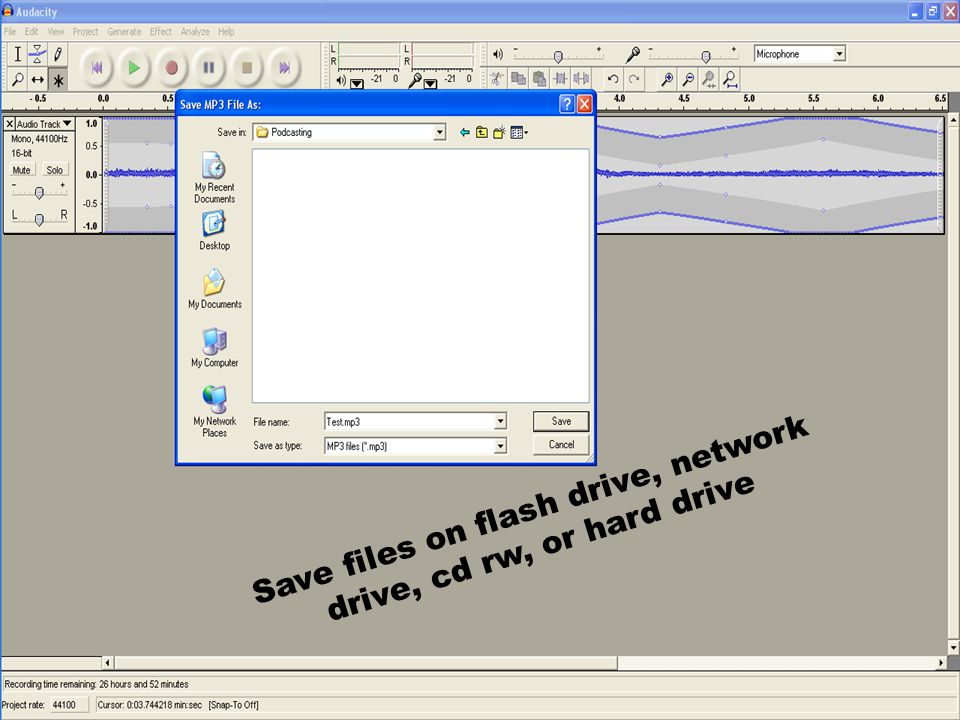This screenshot has width=960, height=720.
Task: Skip to end of track
Action: pos(285,67)
